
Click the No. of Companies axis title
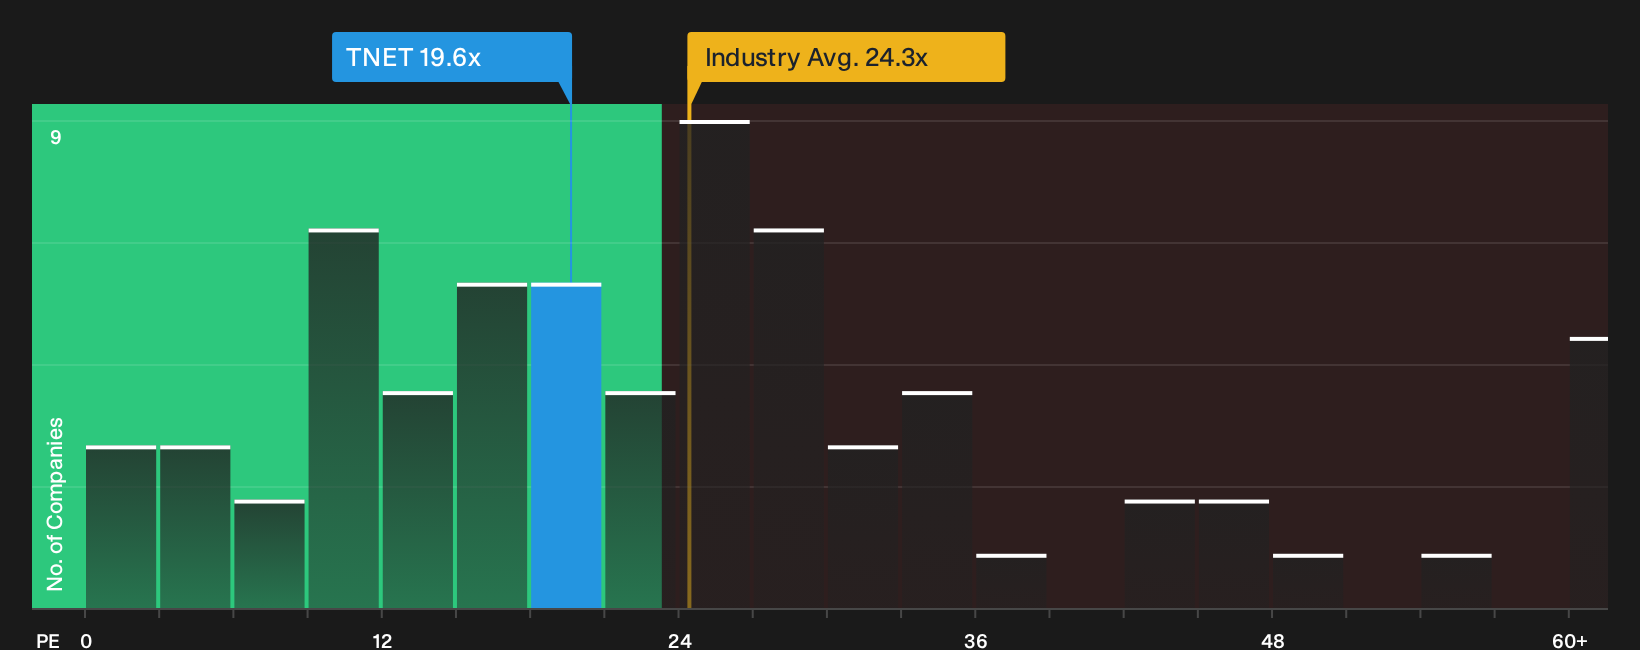click(55, 504)
